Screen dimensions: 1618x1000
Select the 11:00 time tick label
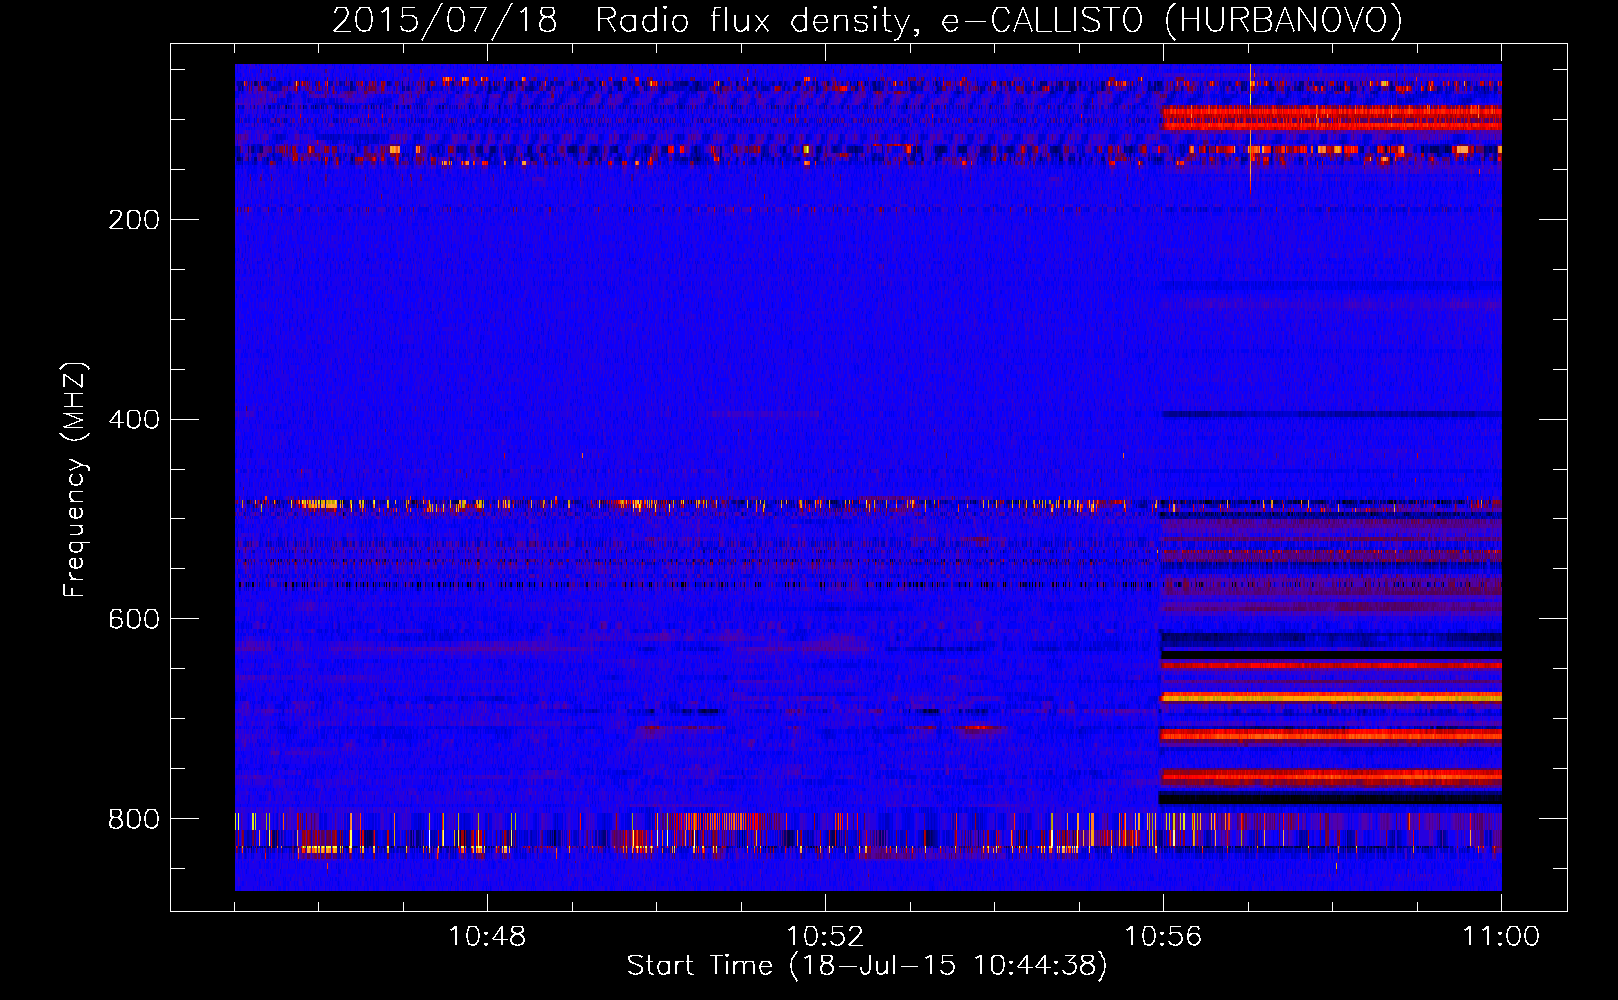click(1500, 936)
